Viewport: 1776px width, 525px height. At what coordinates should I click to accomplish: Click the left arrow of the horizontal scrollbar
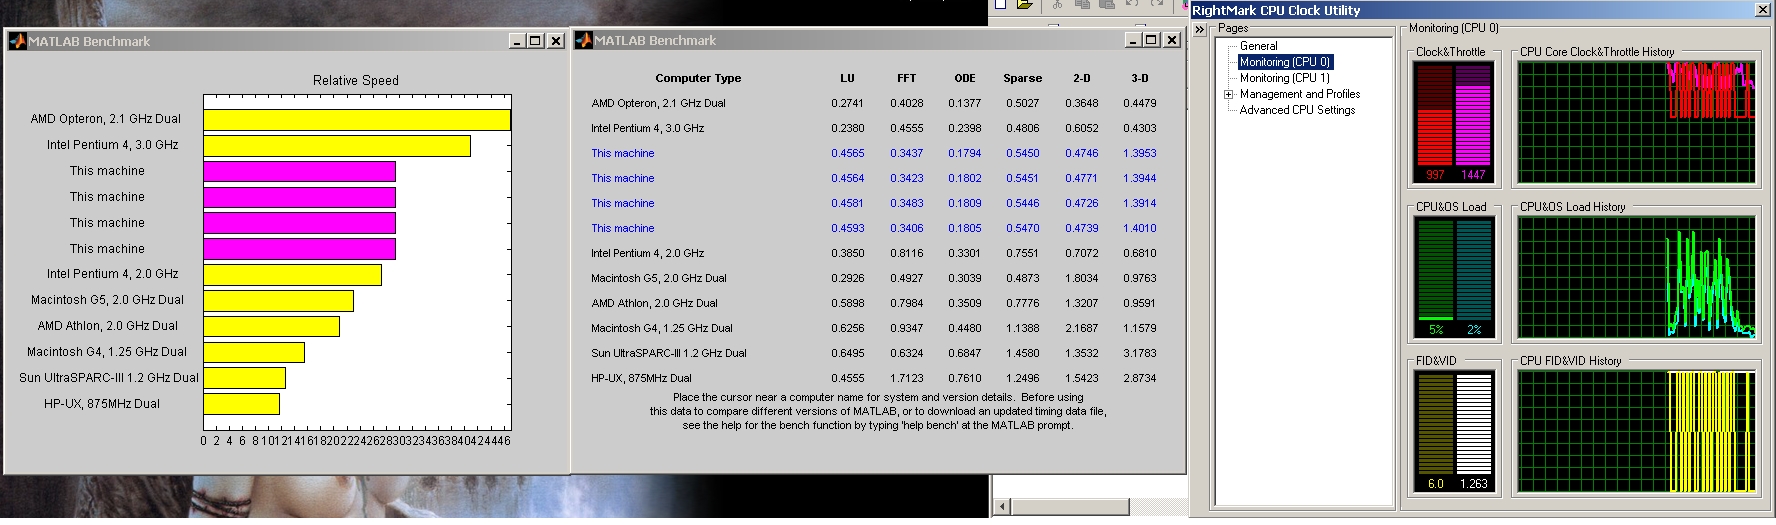click(x=1002, y=506)
